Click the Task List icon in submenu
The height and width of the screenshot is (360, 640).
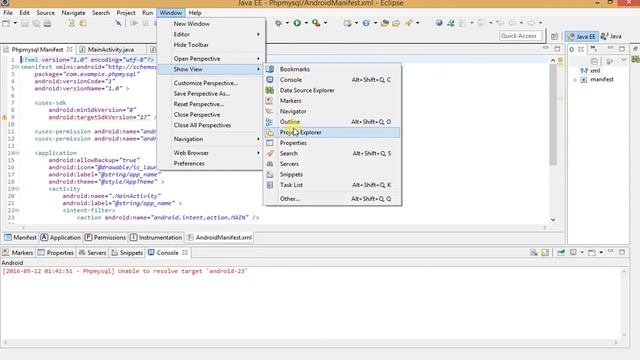click(x=270, y=185)
